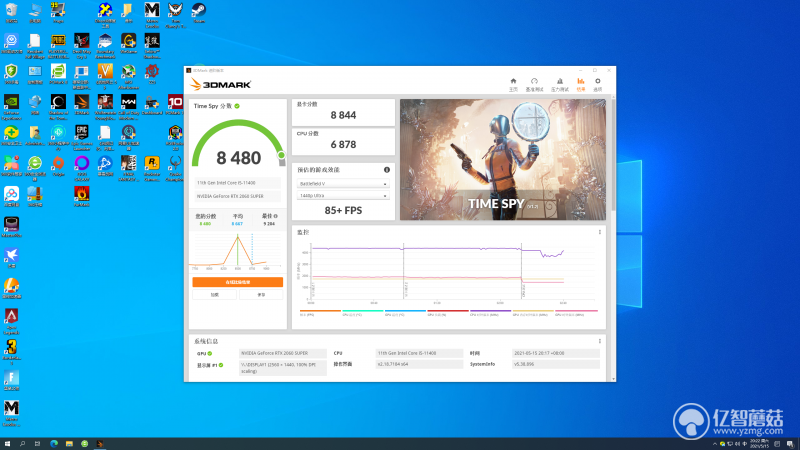Toggle the purple CPU clock legend series
This screenshot has height=450, width=800.
coord(490,313)
